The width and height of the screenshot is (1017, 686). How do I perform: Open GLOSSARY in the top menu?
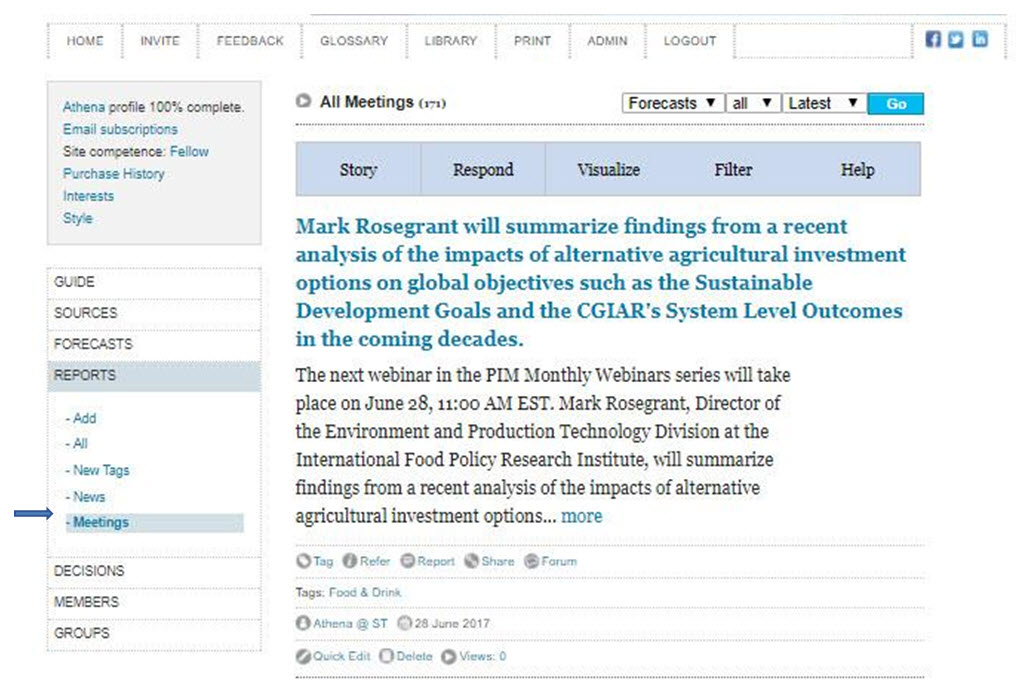pos(354,41)
